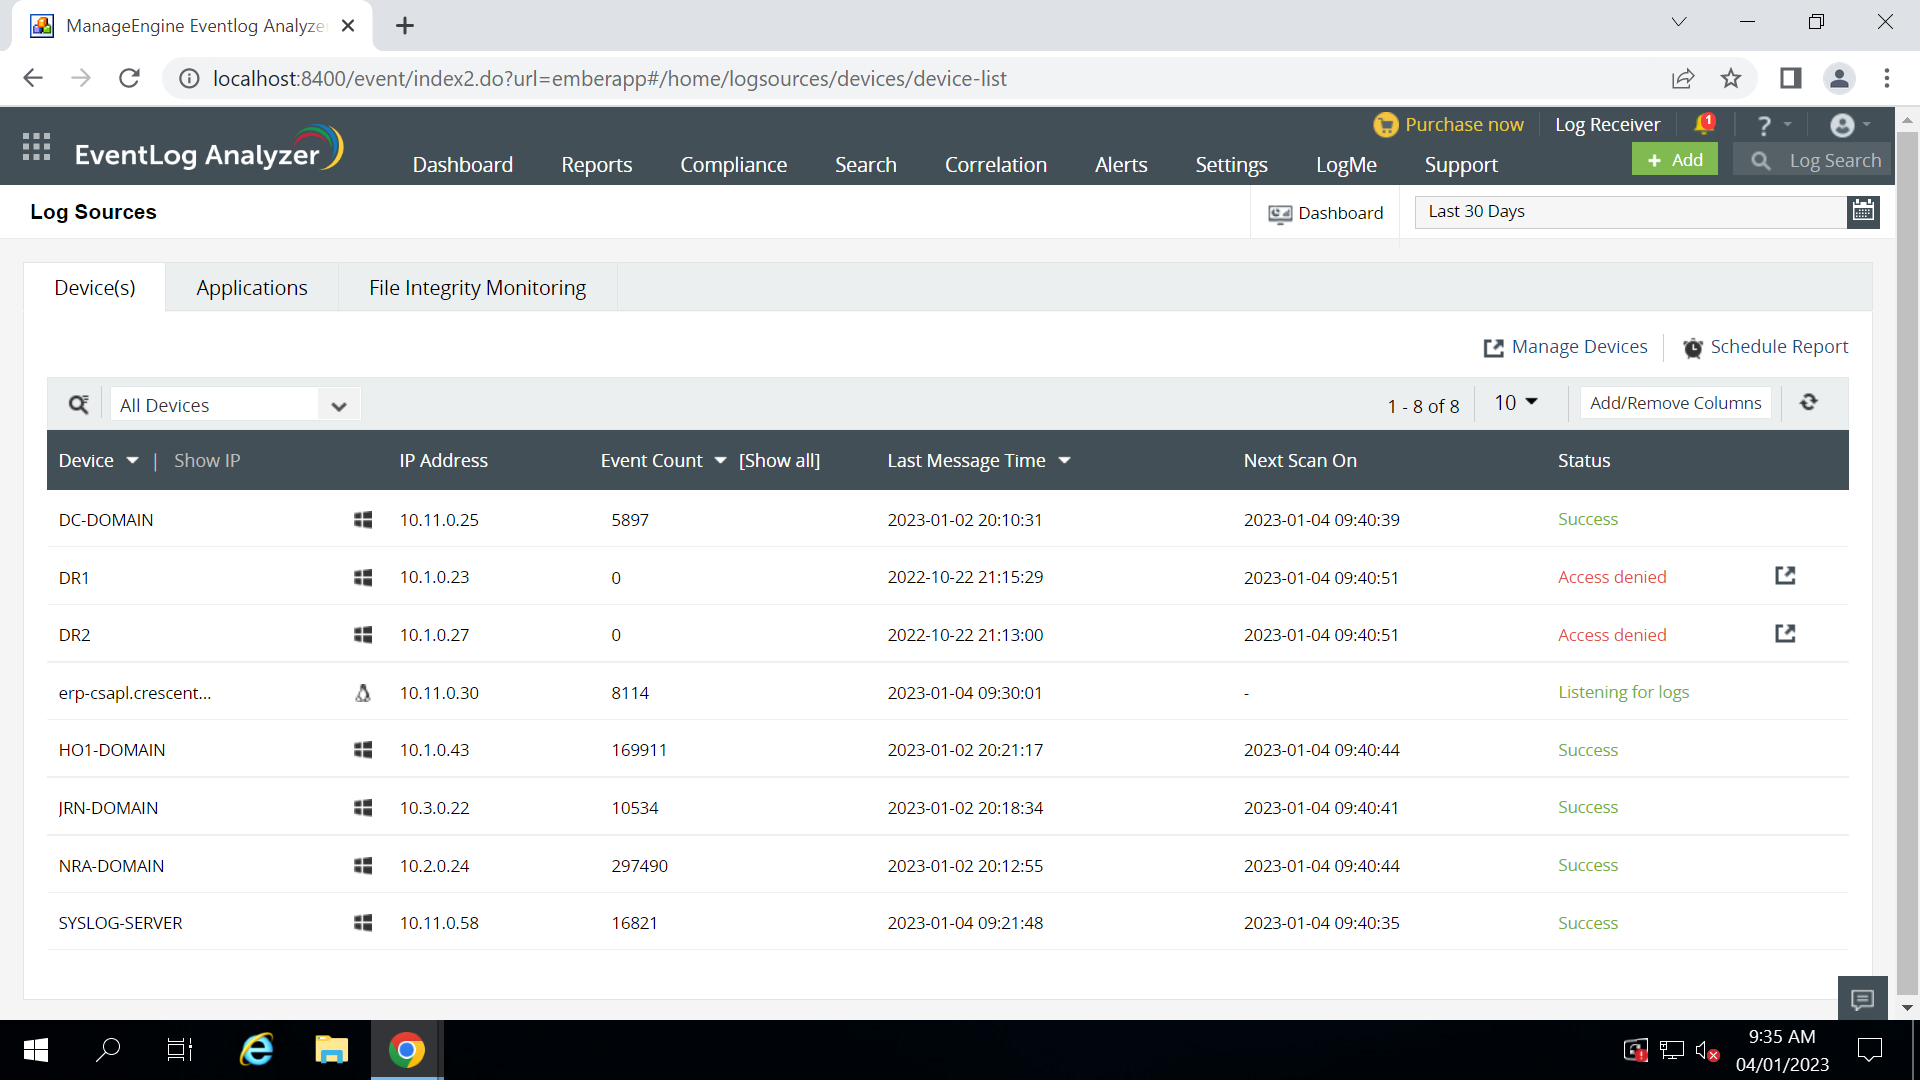Click the user account avatar icon
1920x1080 pixels.
pos(1843,125)
